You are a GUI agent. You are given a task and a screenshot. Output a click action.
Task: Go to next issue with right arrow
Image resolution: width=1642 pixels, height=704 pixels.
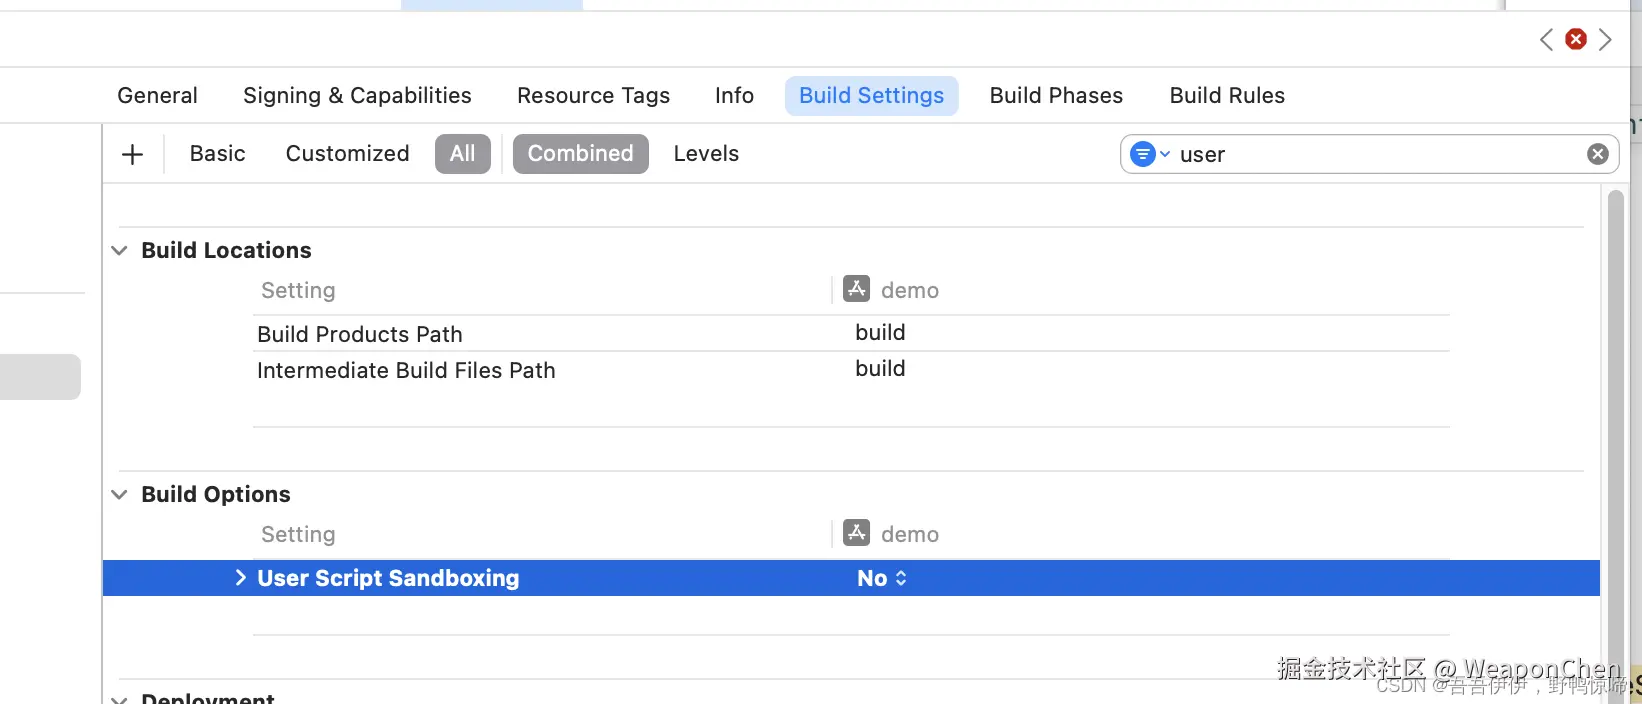(1605, 39)
